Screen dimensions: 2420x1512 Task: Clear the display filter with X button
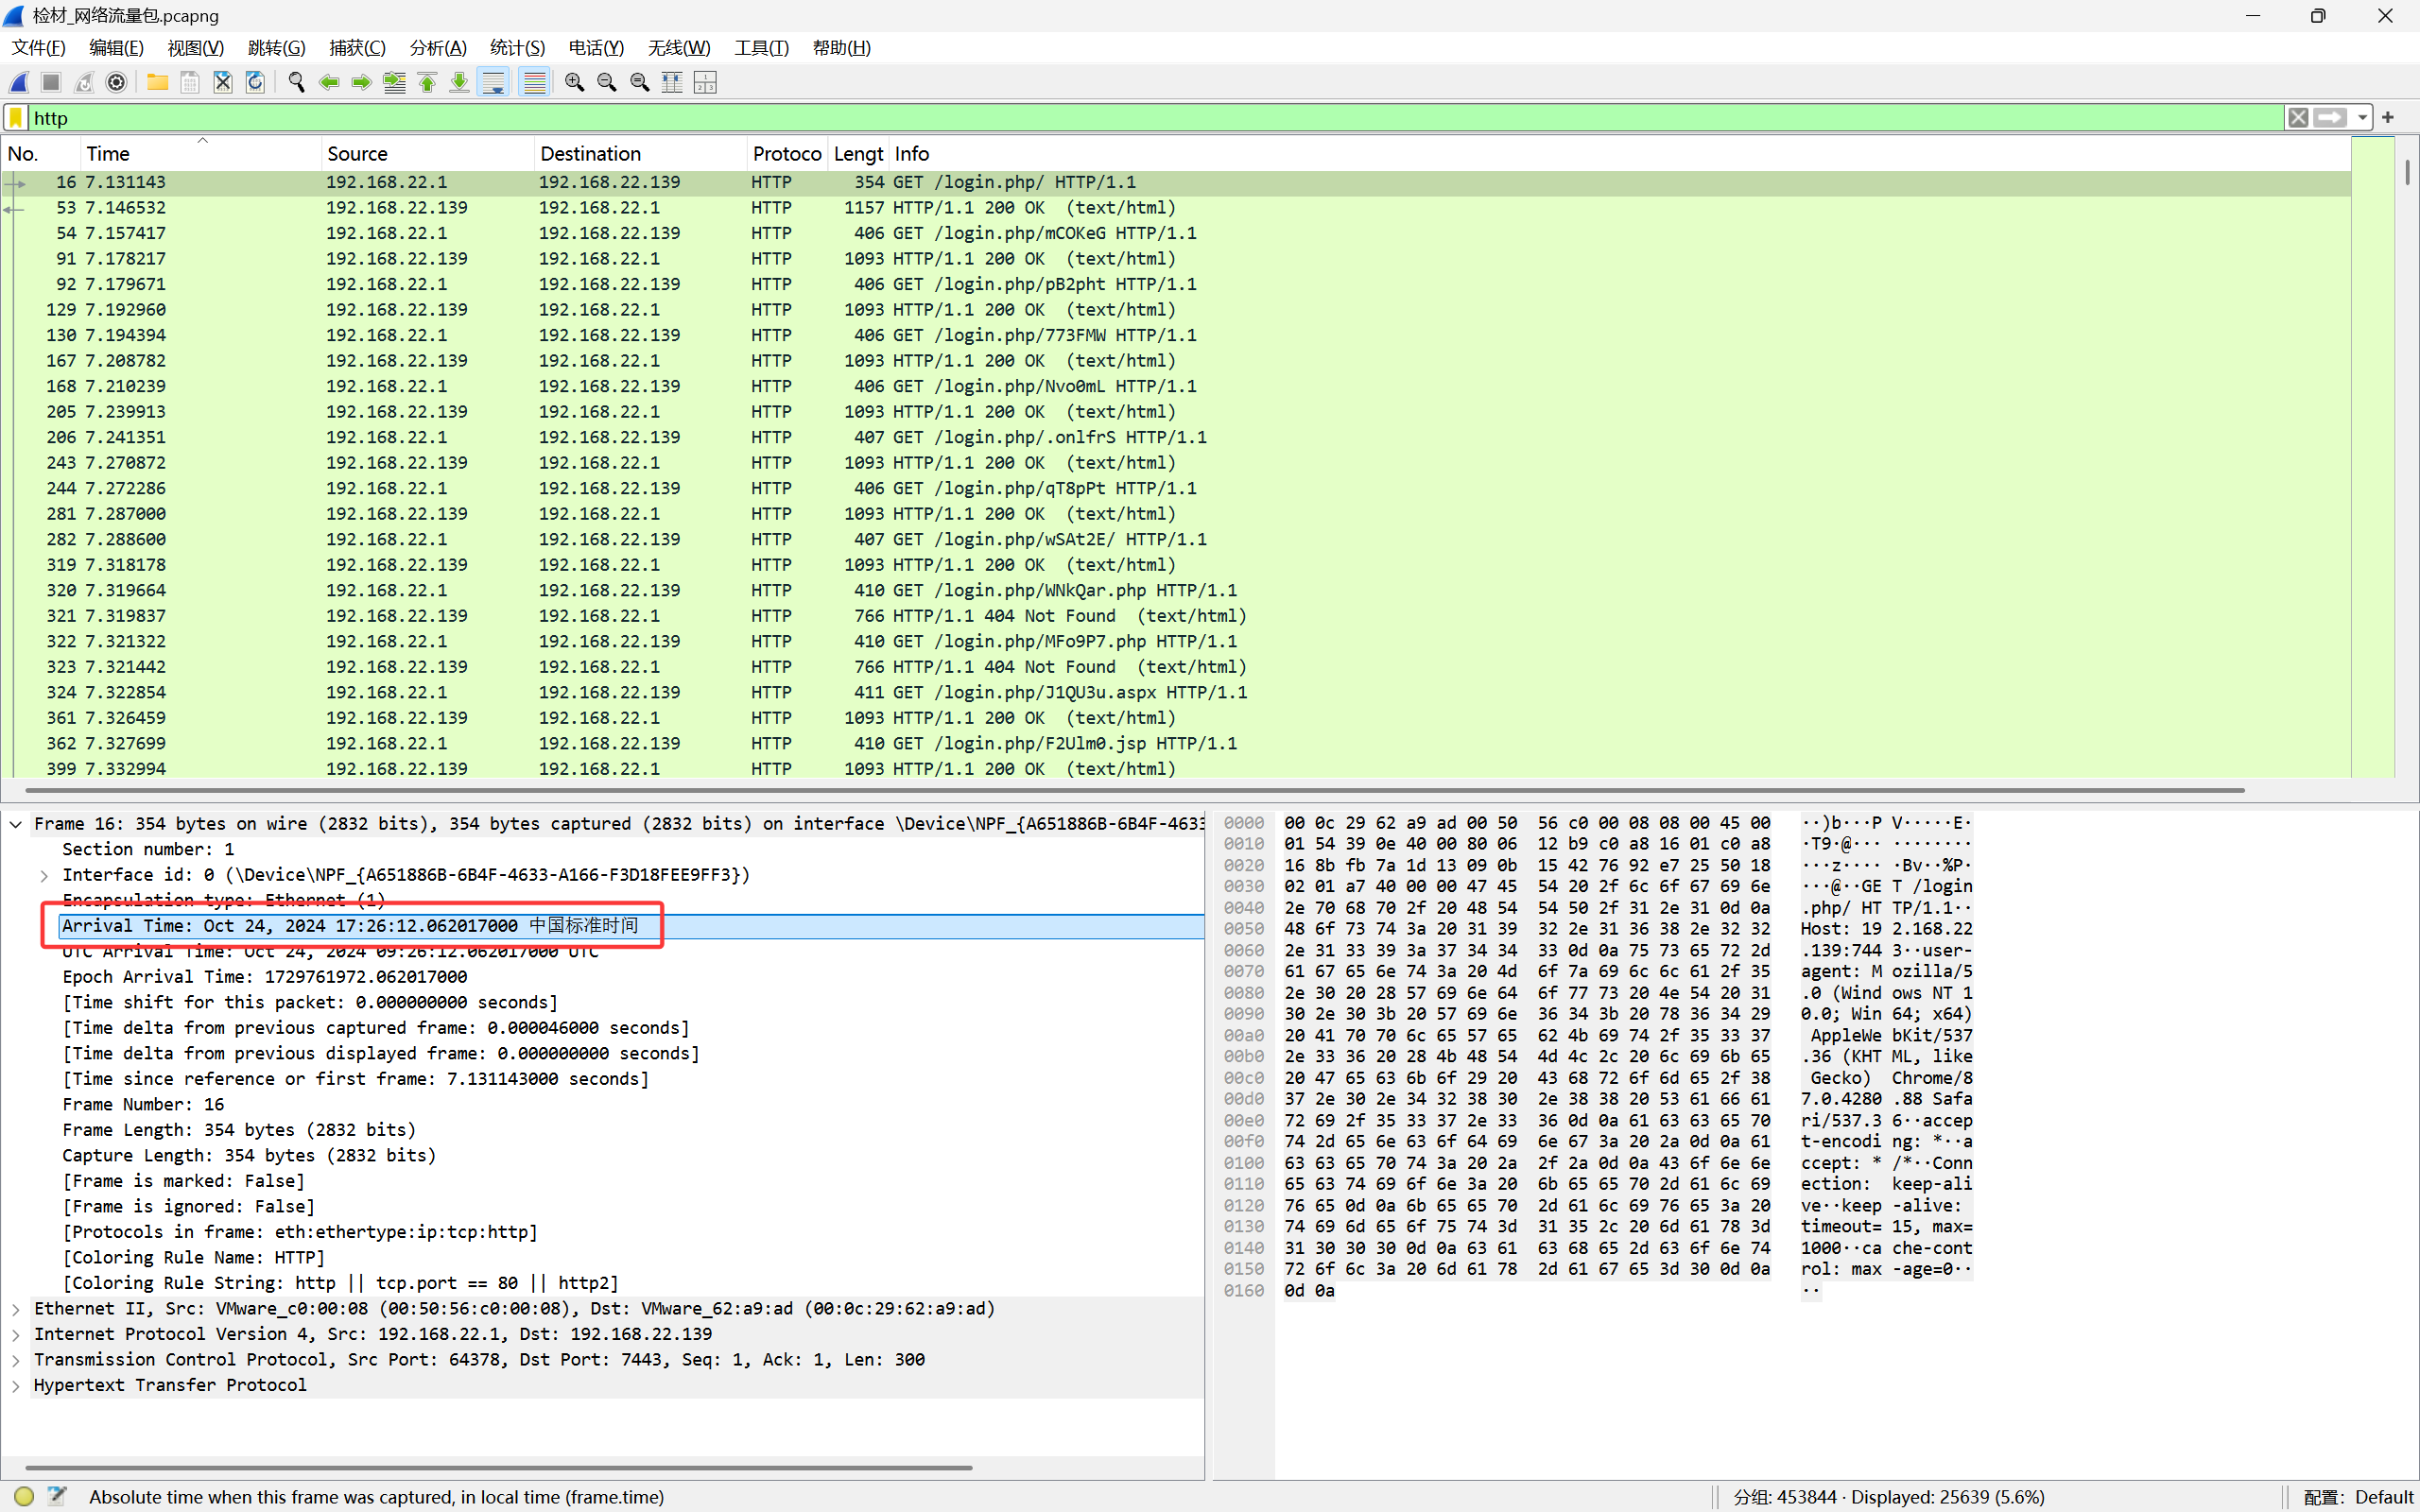coord(2298,118)
